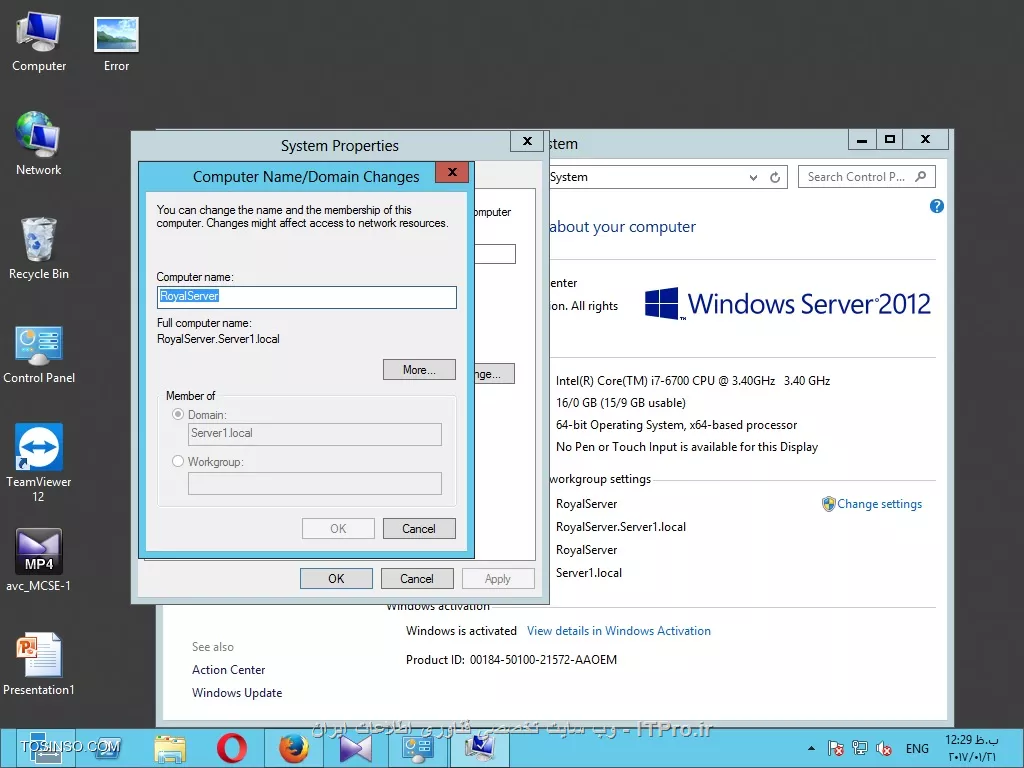Click the More... button
Viewport: 1024px width, 768px height.
[x=419, y=370]
